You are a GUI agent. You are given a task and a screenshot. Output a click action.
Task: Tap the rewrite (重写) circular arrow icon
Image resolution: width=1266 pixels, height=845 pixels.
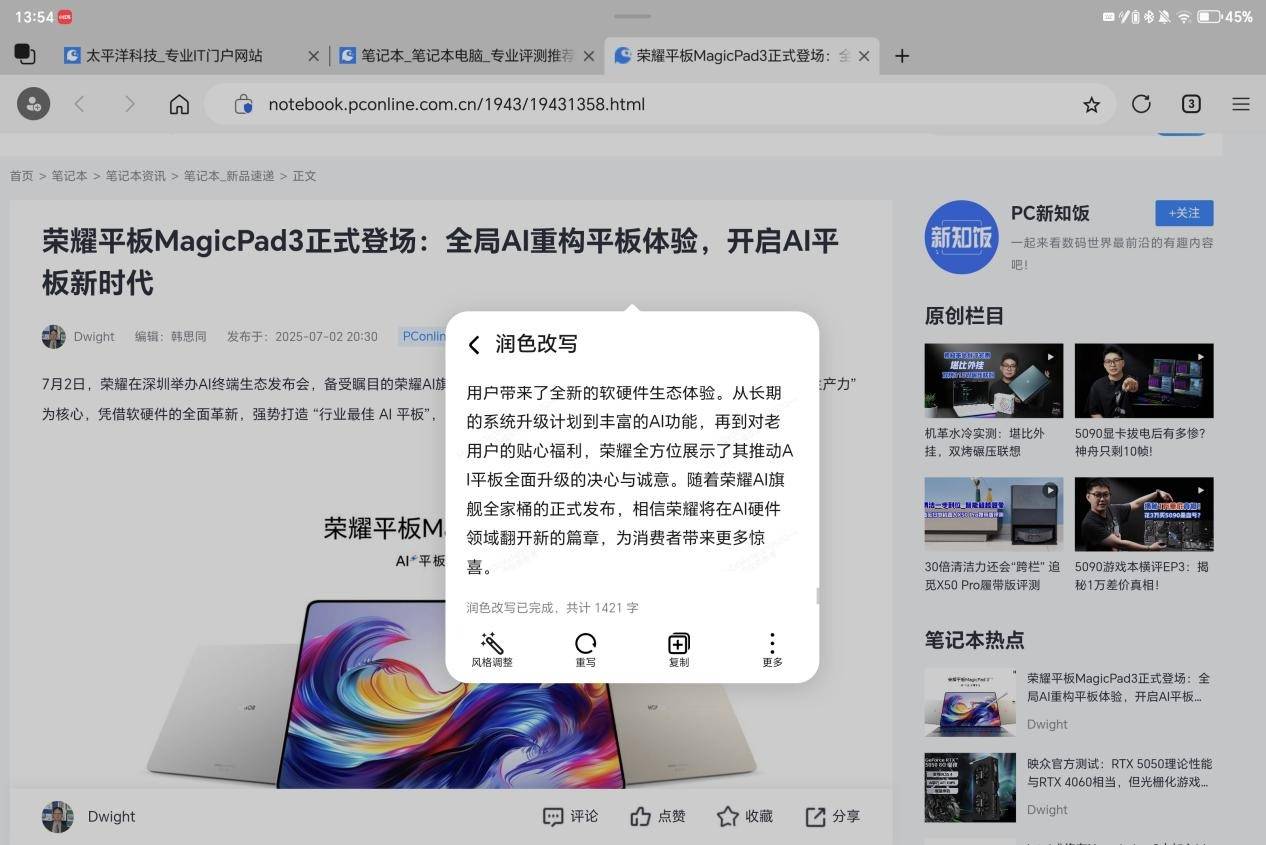point(585,644)
